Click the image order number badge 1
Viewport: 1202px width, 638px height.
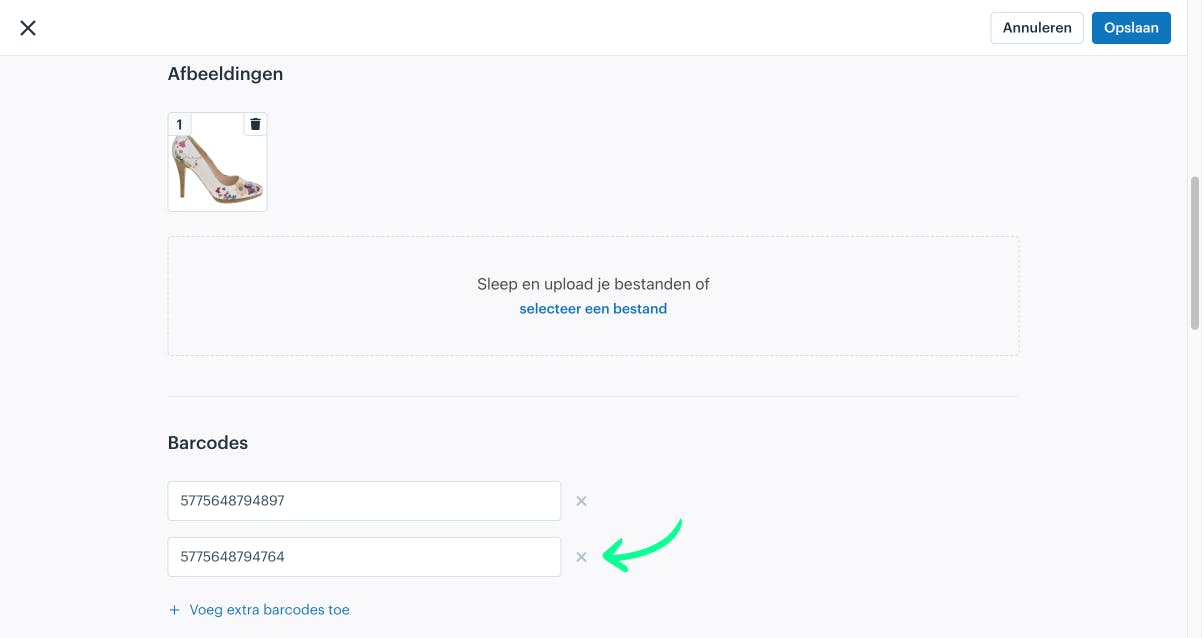179,124
